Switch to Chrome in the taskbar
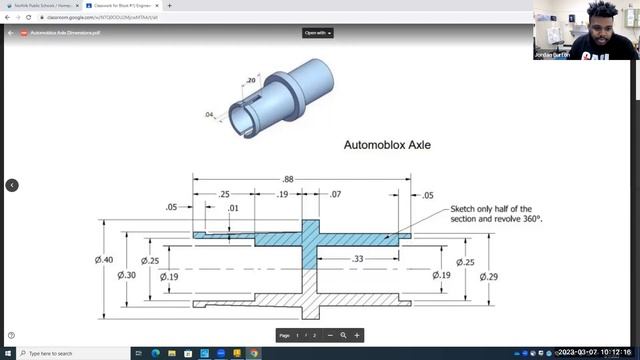 tap(254, 353)
